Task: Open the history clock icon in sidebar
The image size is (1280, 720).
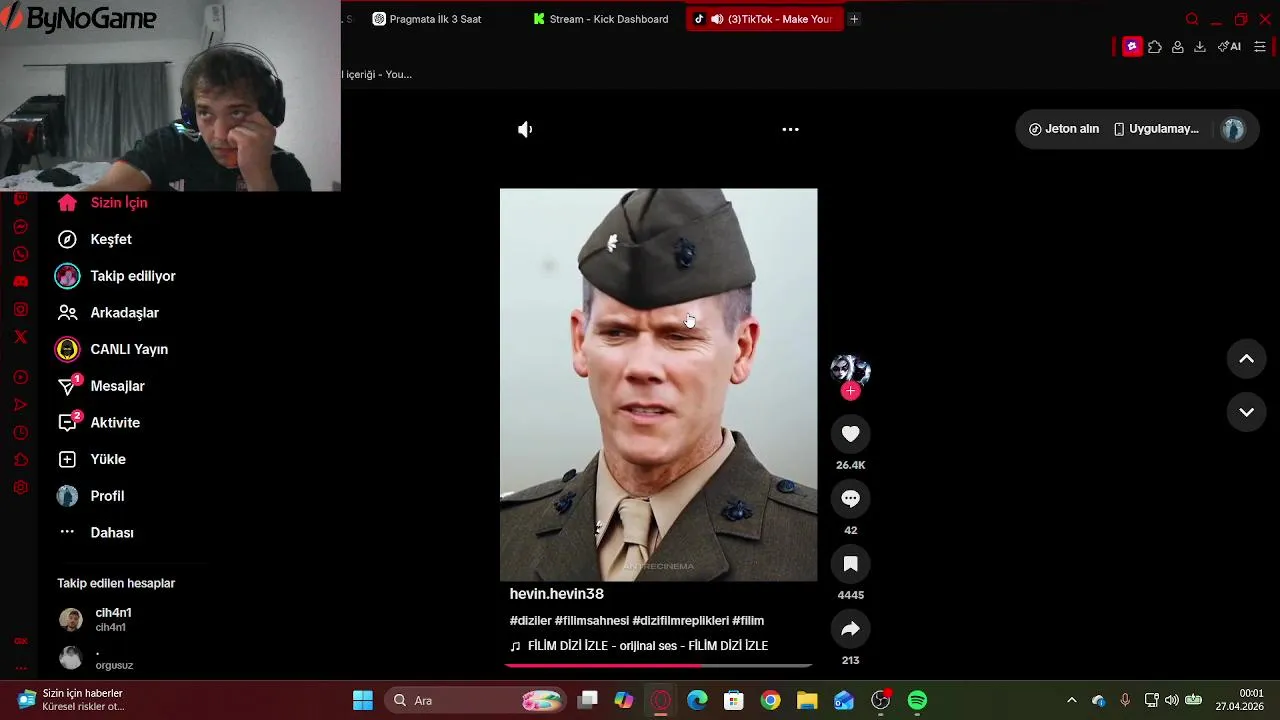Action: pos(20,433)
